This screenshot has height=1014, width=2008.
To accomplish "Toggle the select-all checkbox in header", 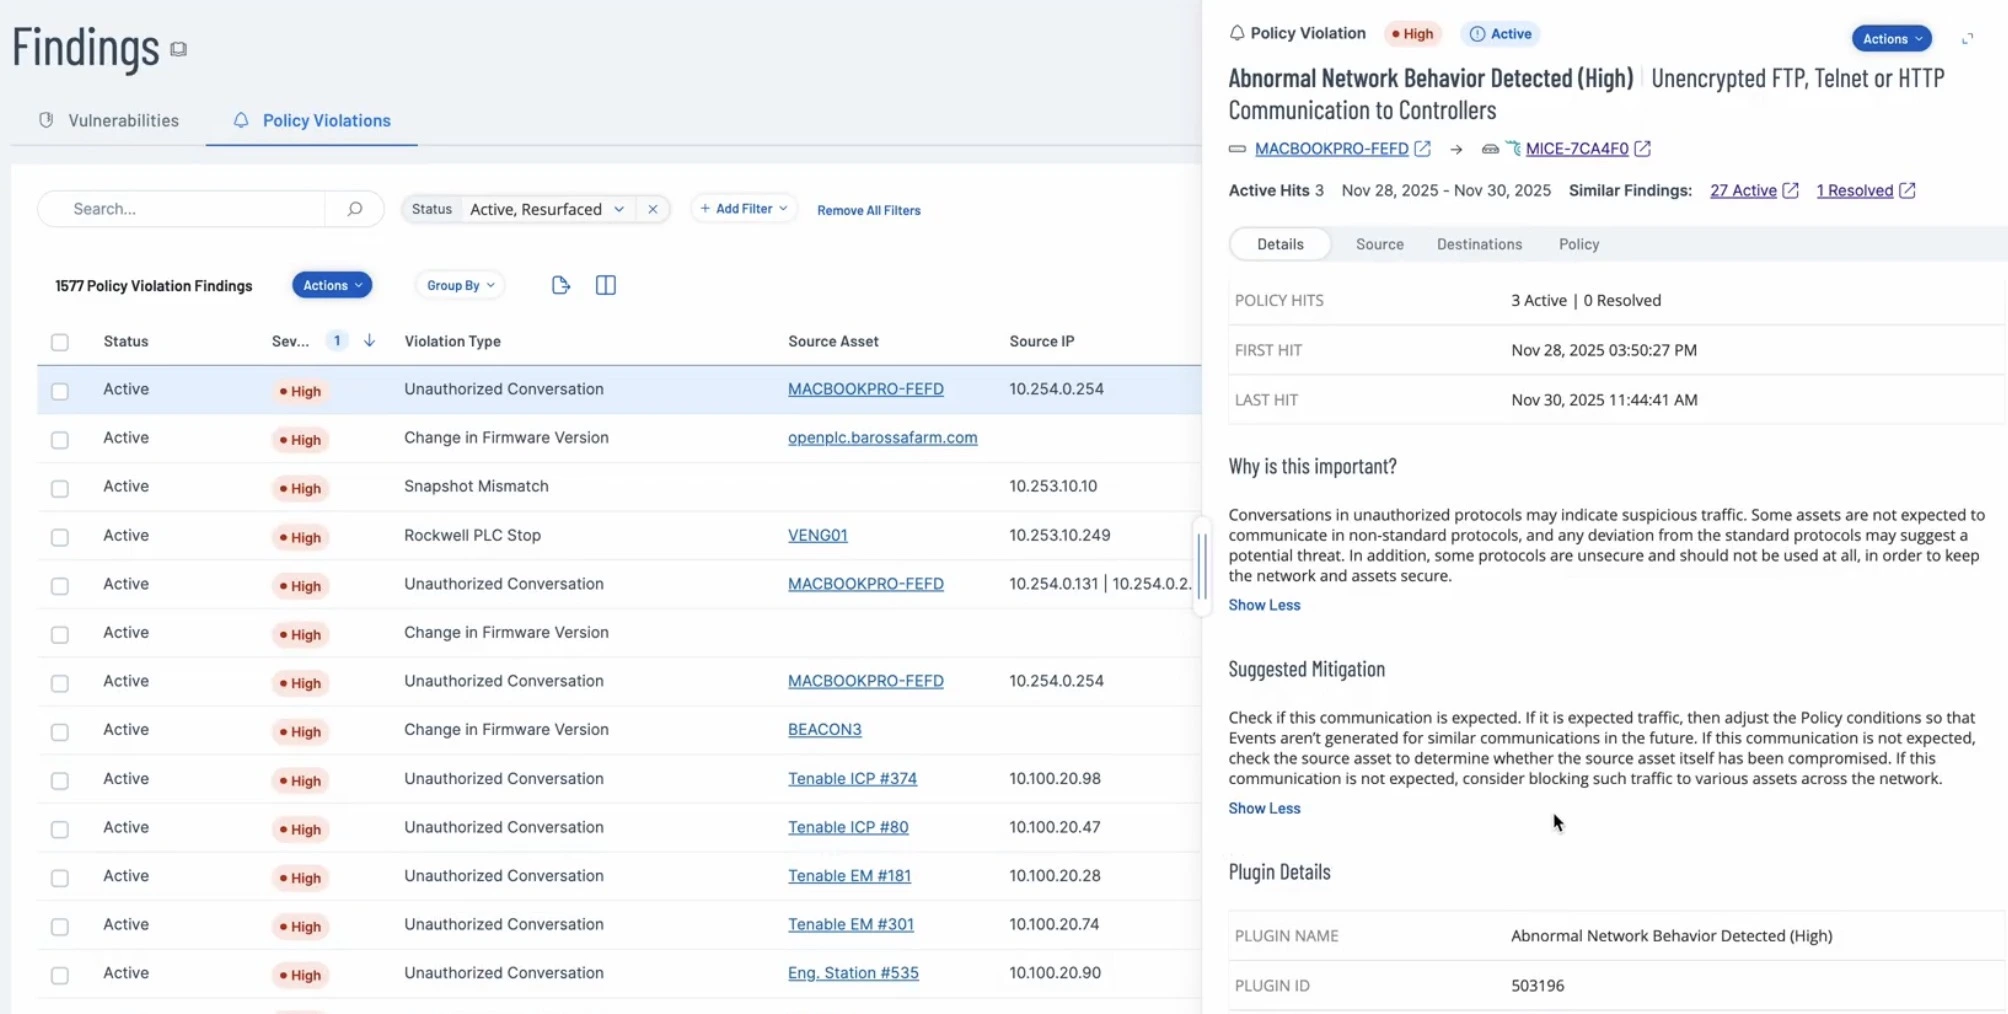I will coord(60,342).
